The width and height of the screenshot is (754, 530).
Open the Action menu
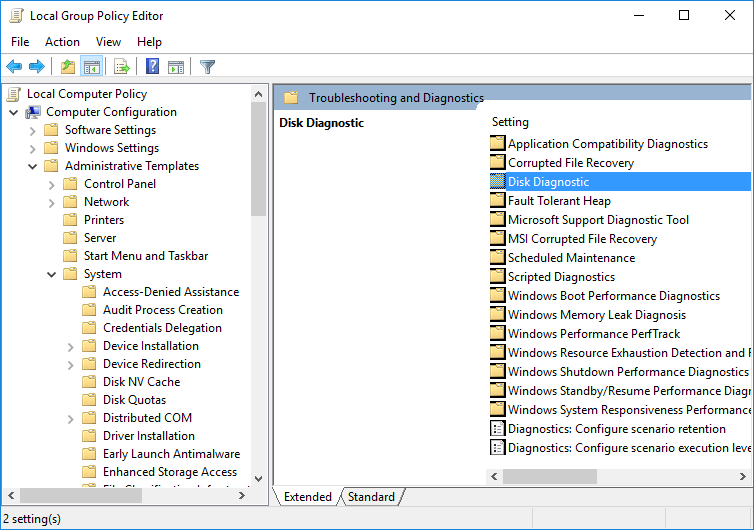click(62, 42)
